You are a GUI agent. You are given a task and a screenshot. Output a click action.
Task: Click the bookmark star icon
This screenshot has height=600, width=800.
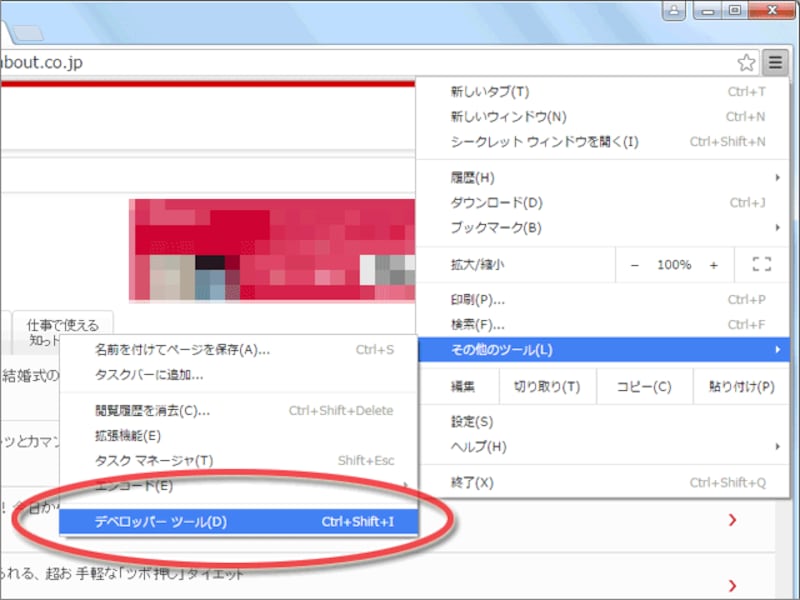click(x=745, y=62)
